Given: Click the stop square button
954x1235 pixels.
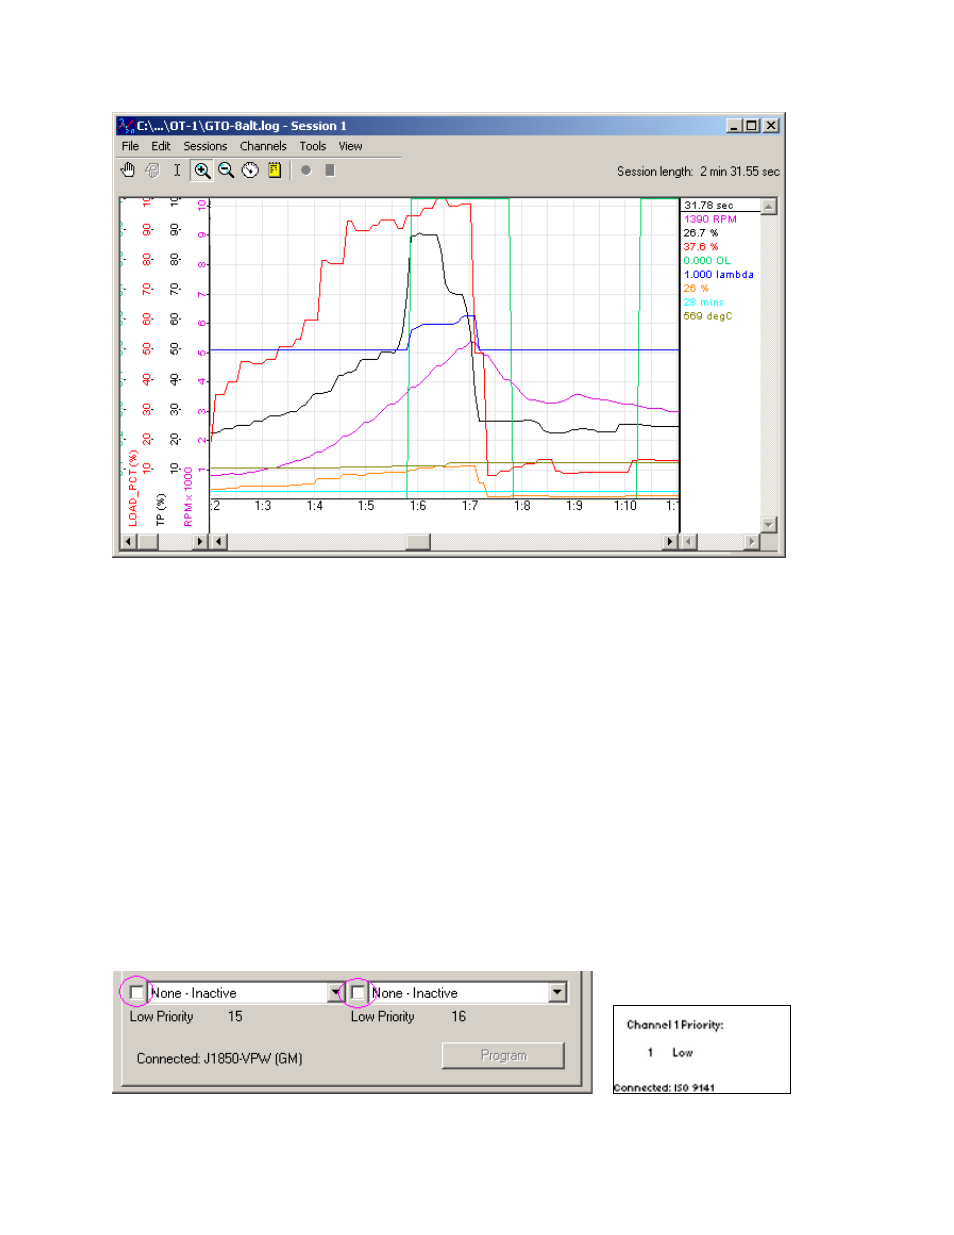Looking at the screenshot, I should (x=330, y=170).
